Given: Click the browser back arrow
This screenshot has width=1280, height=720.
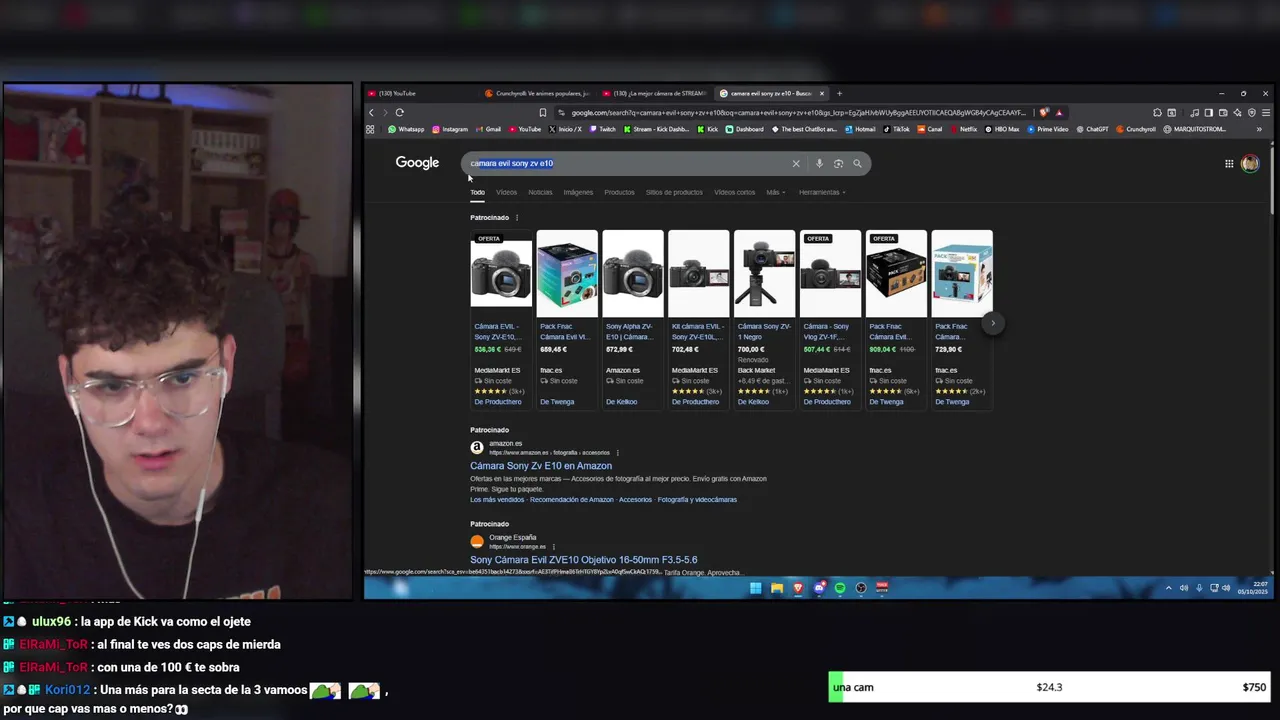Looking at the screenshot, I should 371,112.
